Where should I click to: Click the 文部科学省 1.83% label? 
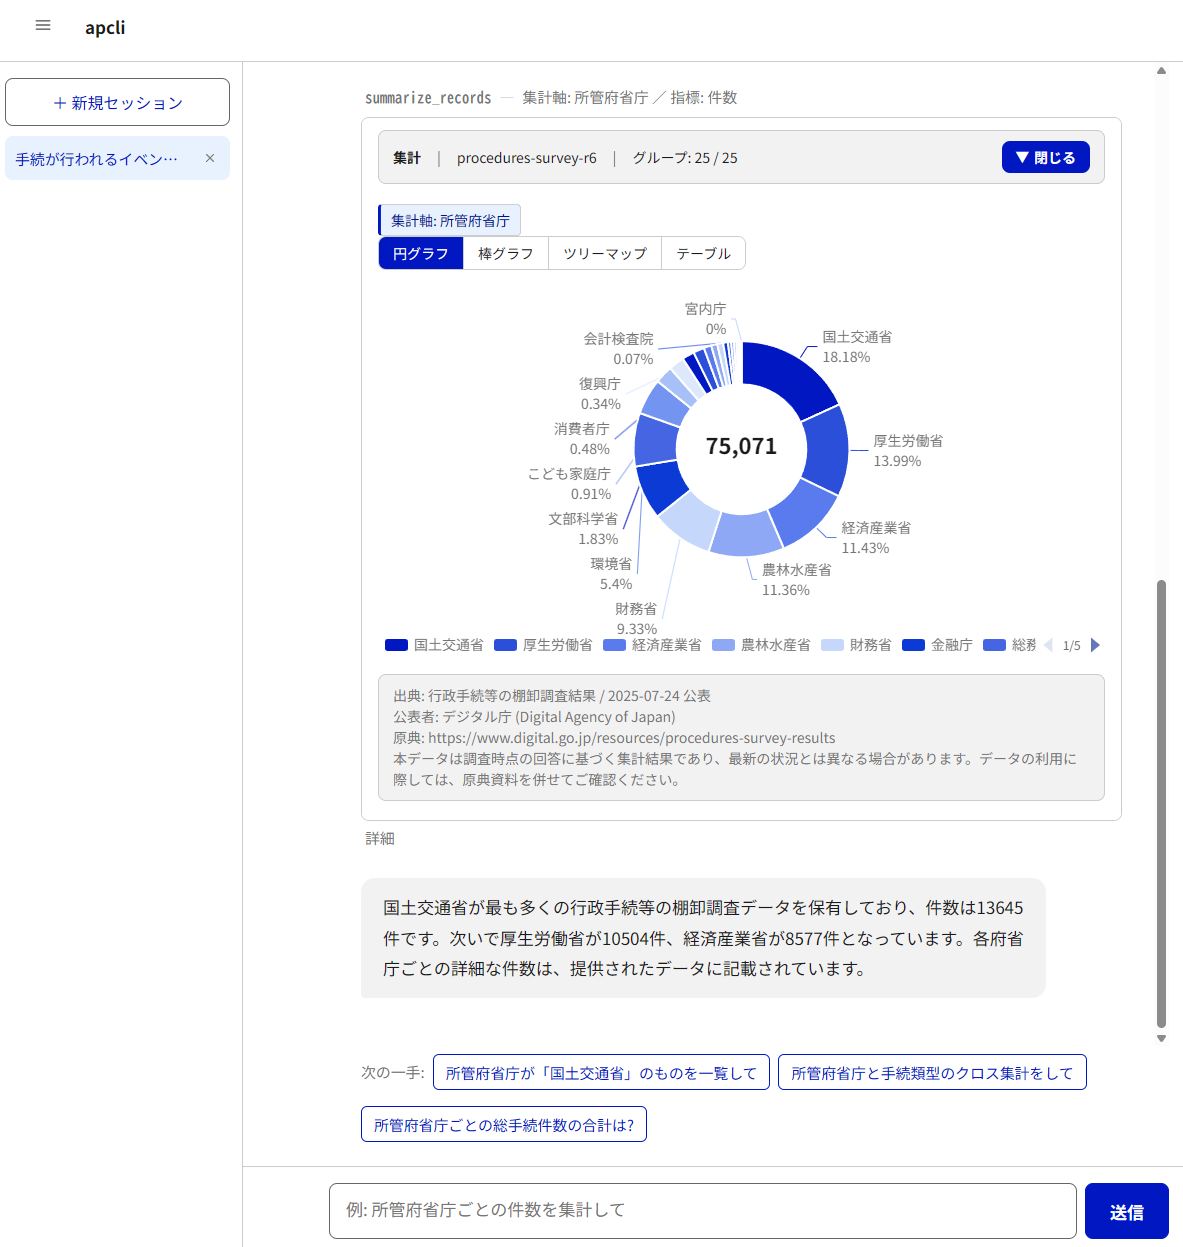(x=583, y=528)
